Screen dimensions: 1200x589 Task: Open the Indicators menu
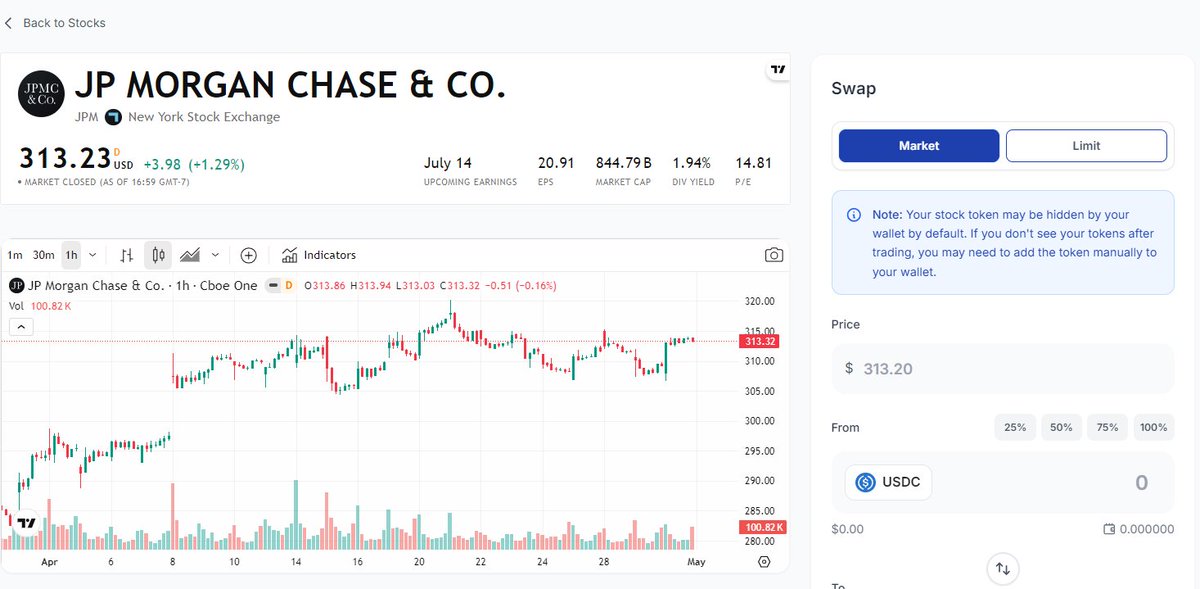(318, 255)
